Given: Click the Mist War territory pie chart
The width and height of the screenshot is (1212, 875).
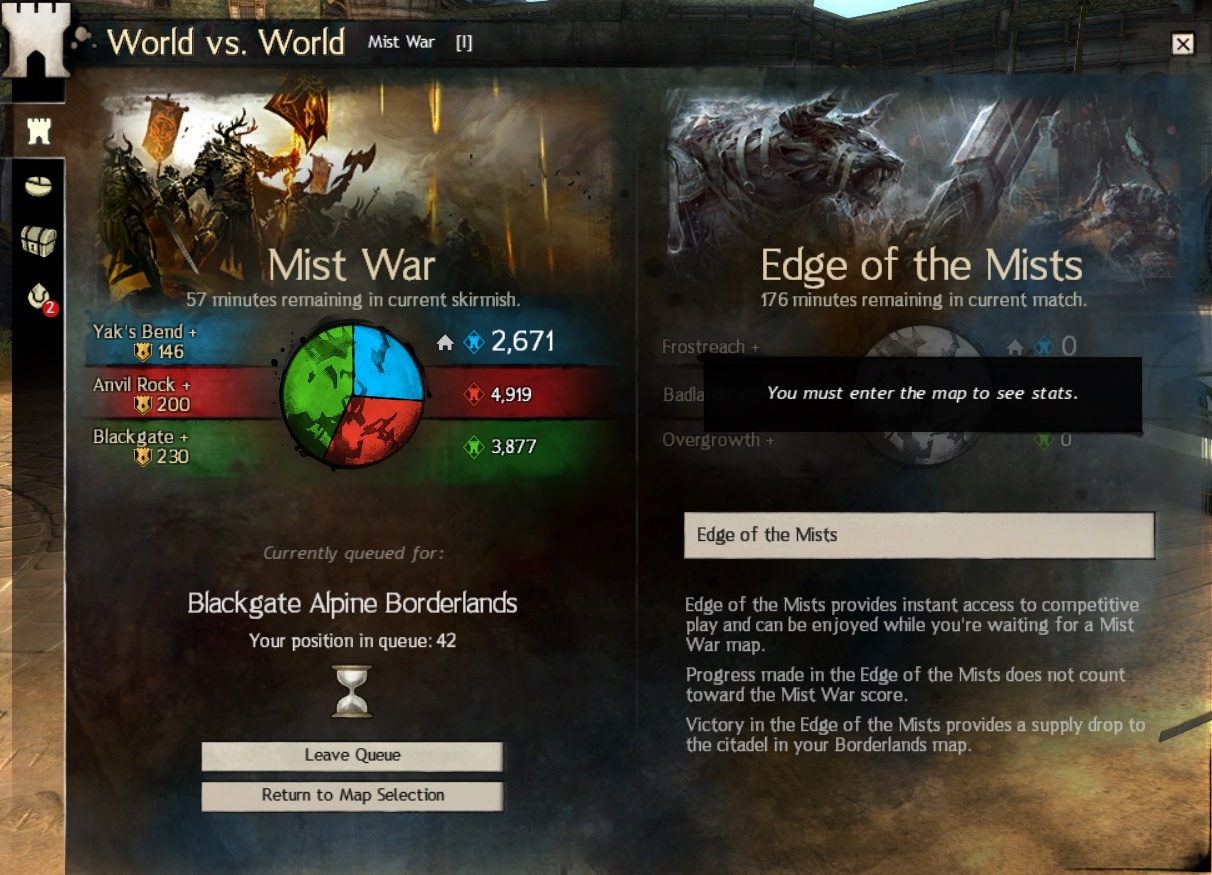Looking at the screenshot, I should tap(352, 395).
